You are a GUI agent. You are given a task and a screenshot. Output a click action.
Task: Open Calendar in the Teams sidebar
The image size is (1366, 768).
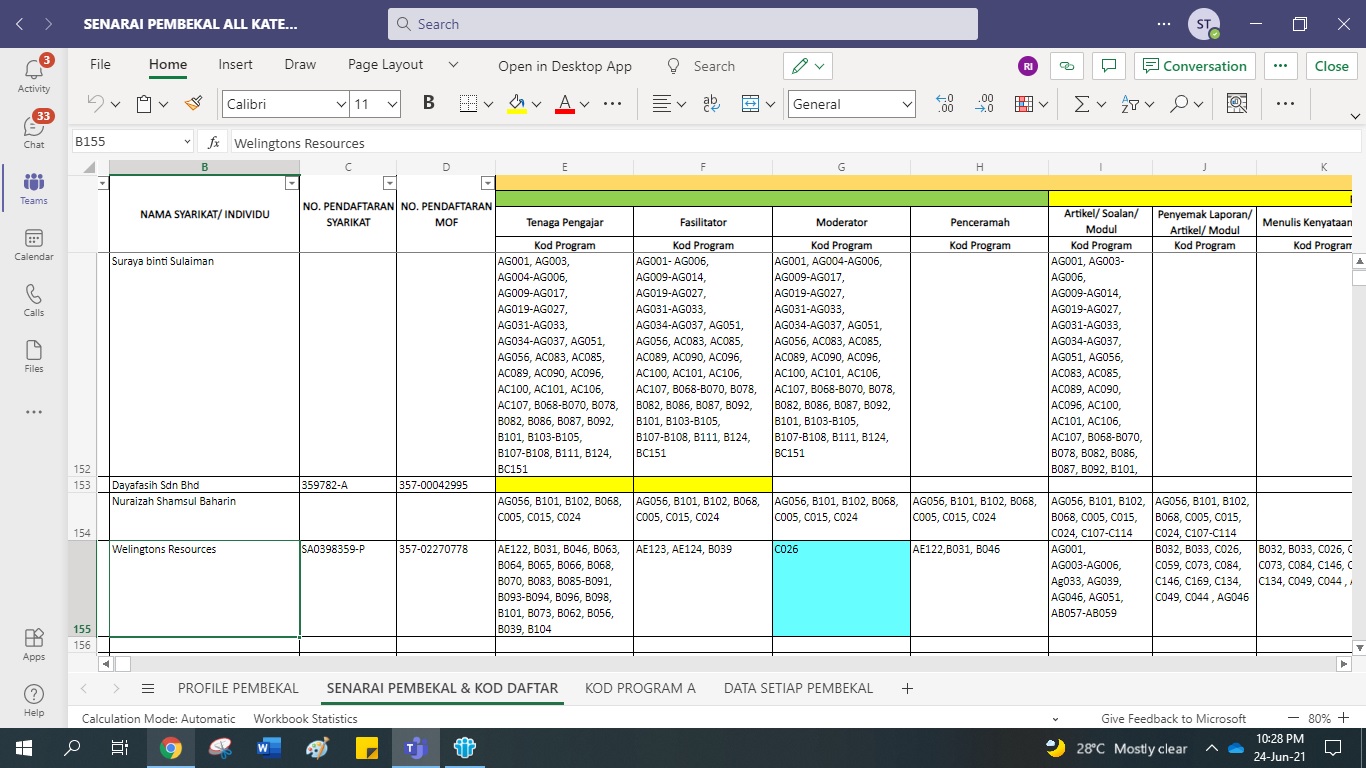coord(34,244)
